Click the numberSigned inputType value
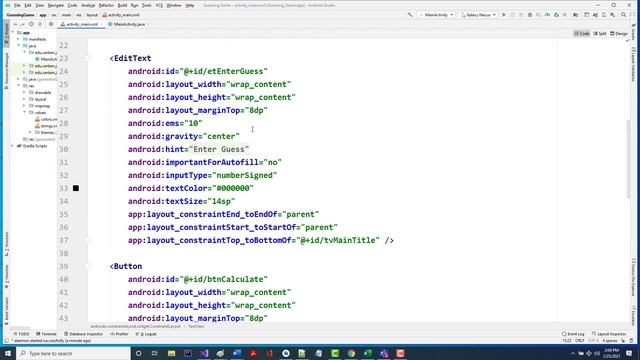Screen dimensions: 640x360 click(x=244, y=176)
